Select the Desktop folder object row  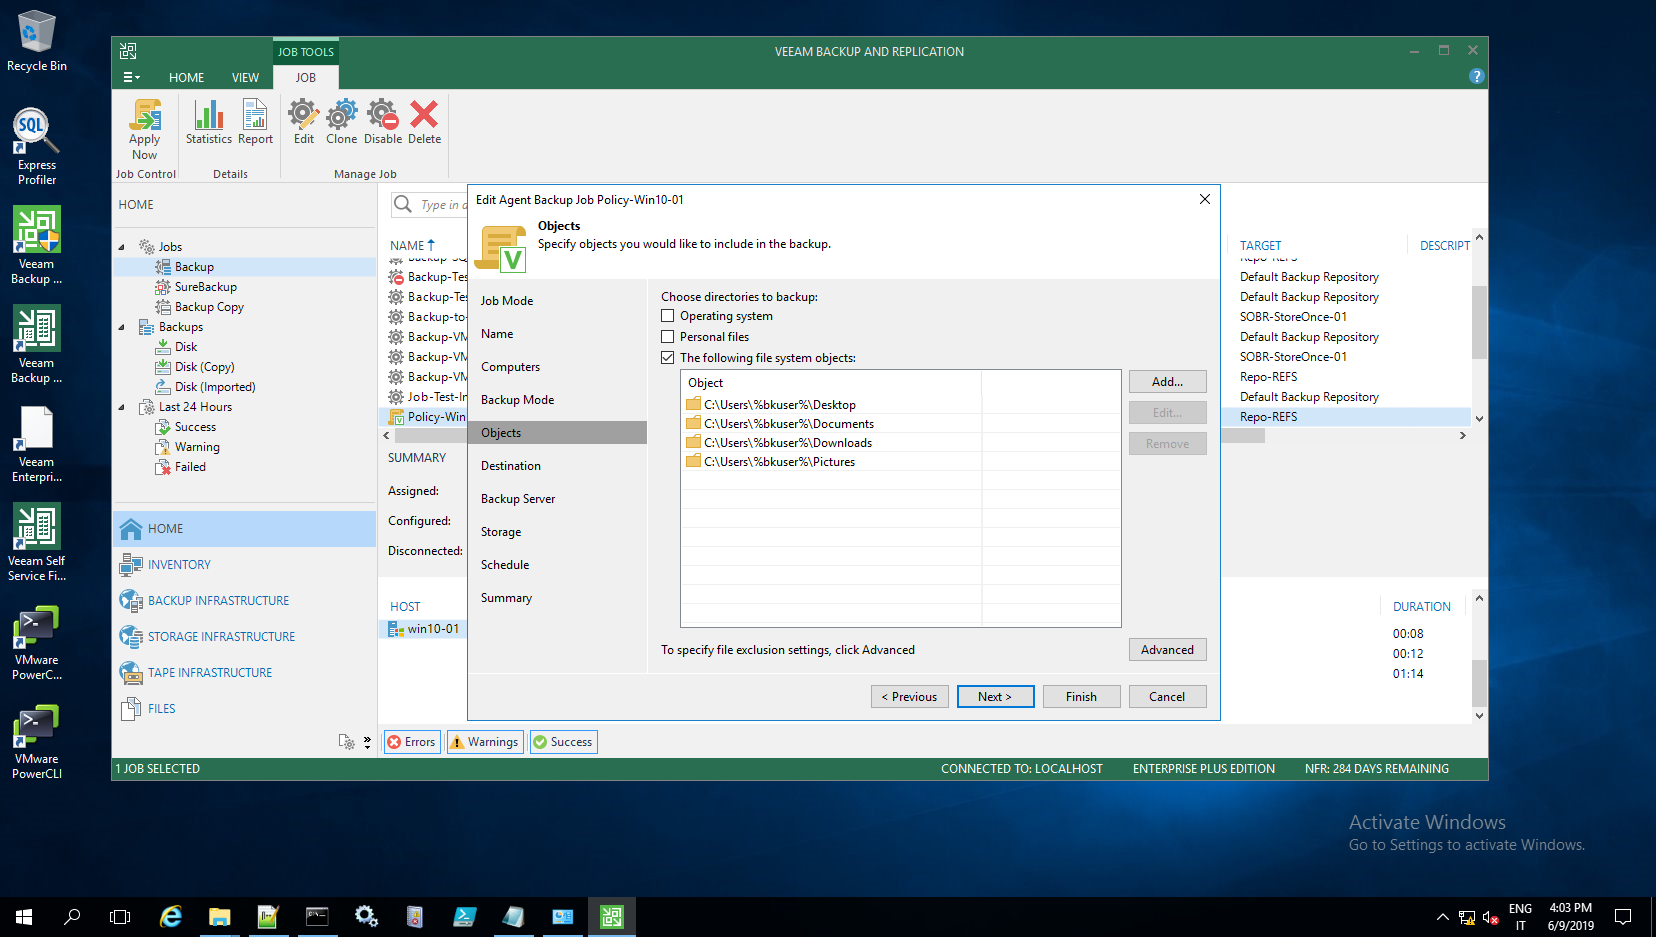(900, 405)
